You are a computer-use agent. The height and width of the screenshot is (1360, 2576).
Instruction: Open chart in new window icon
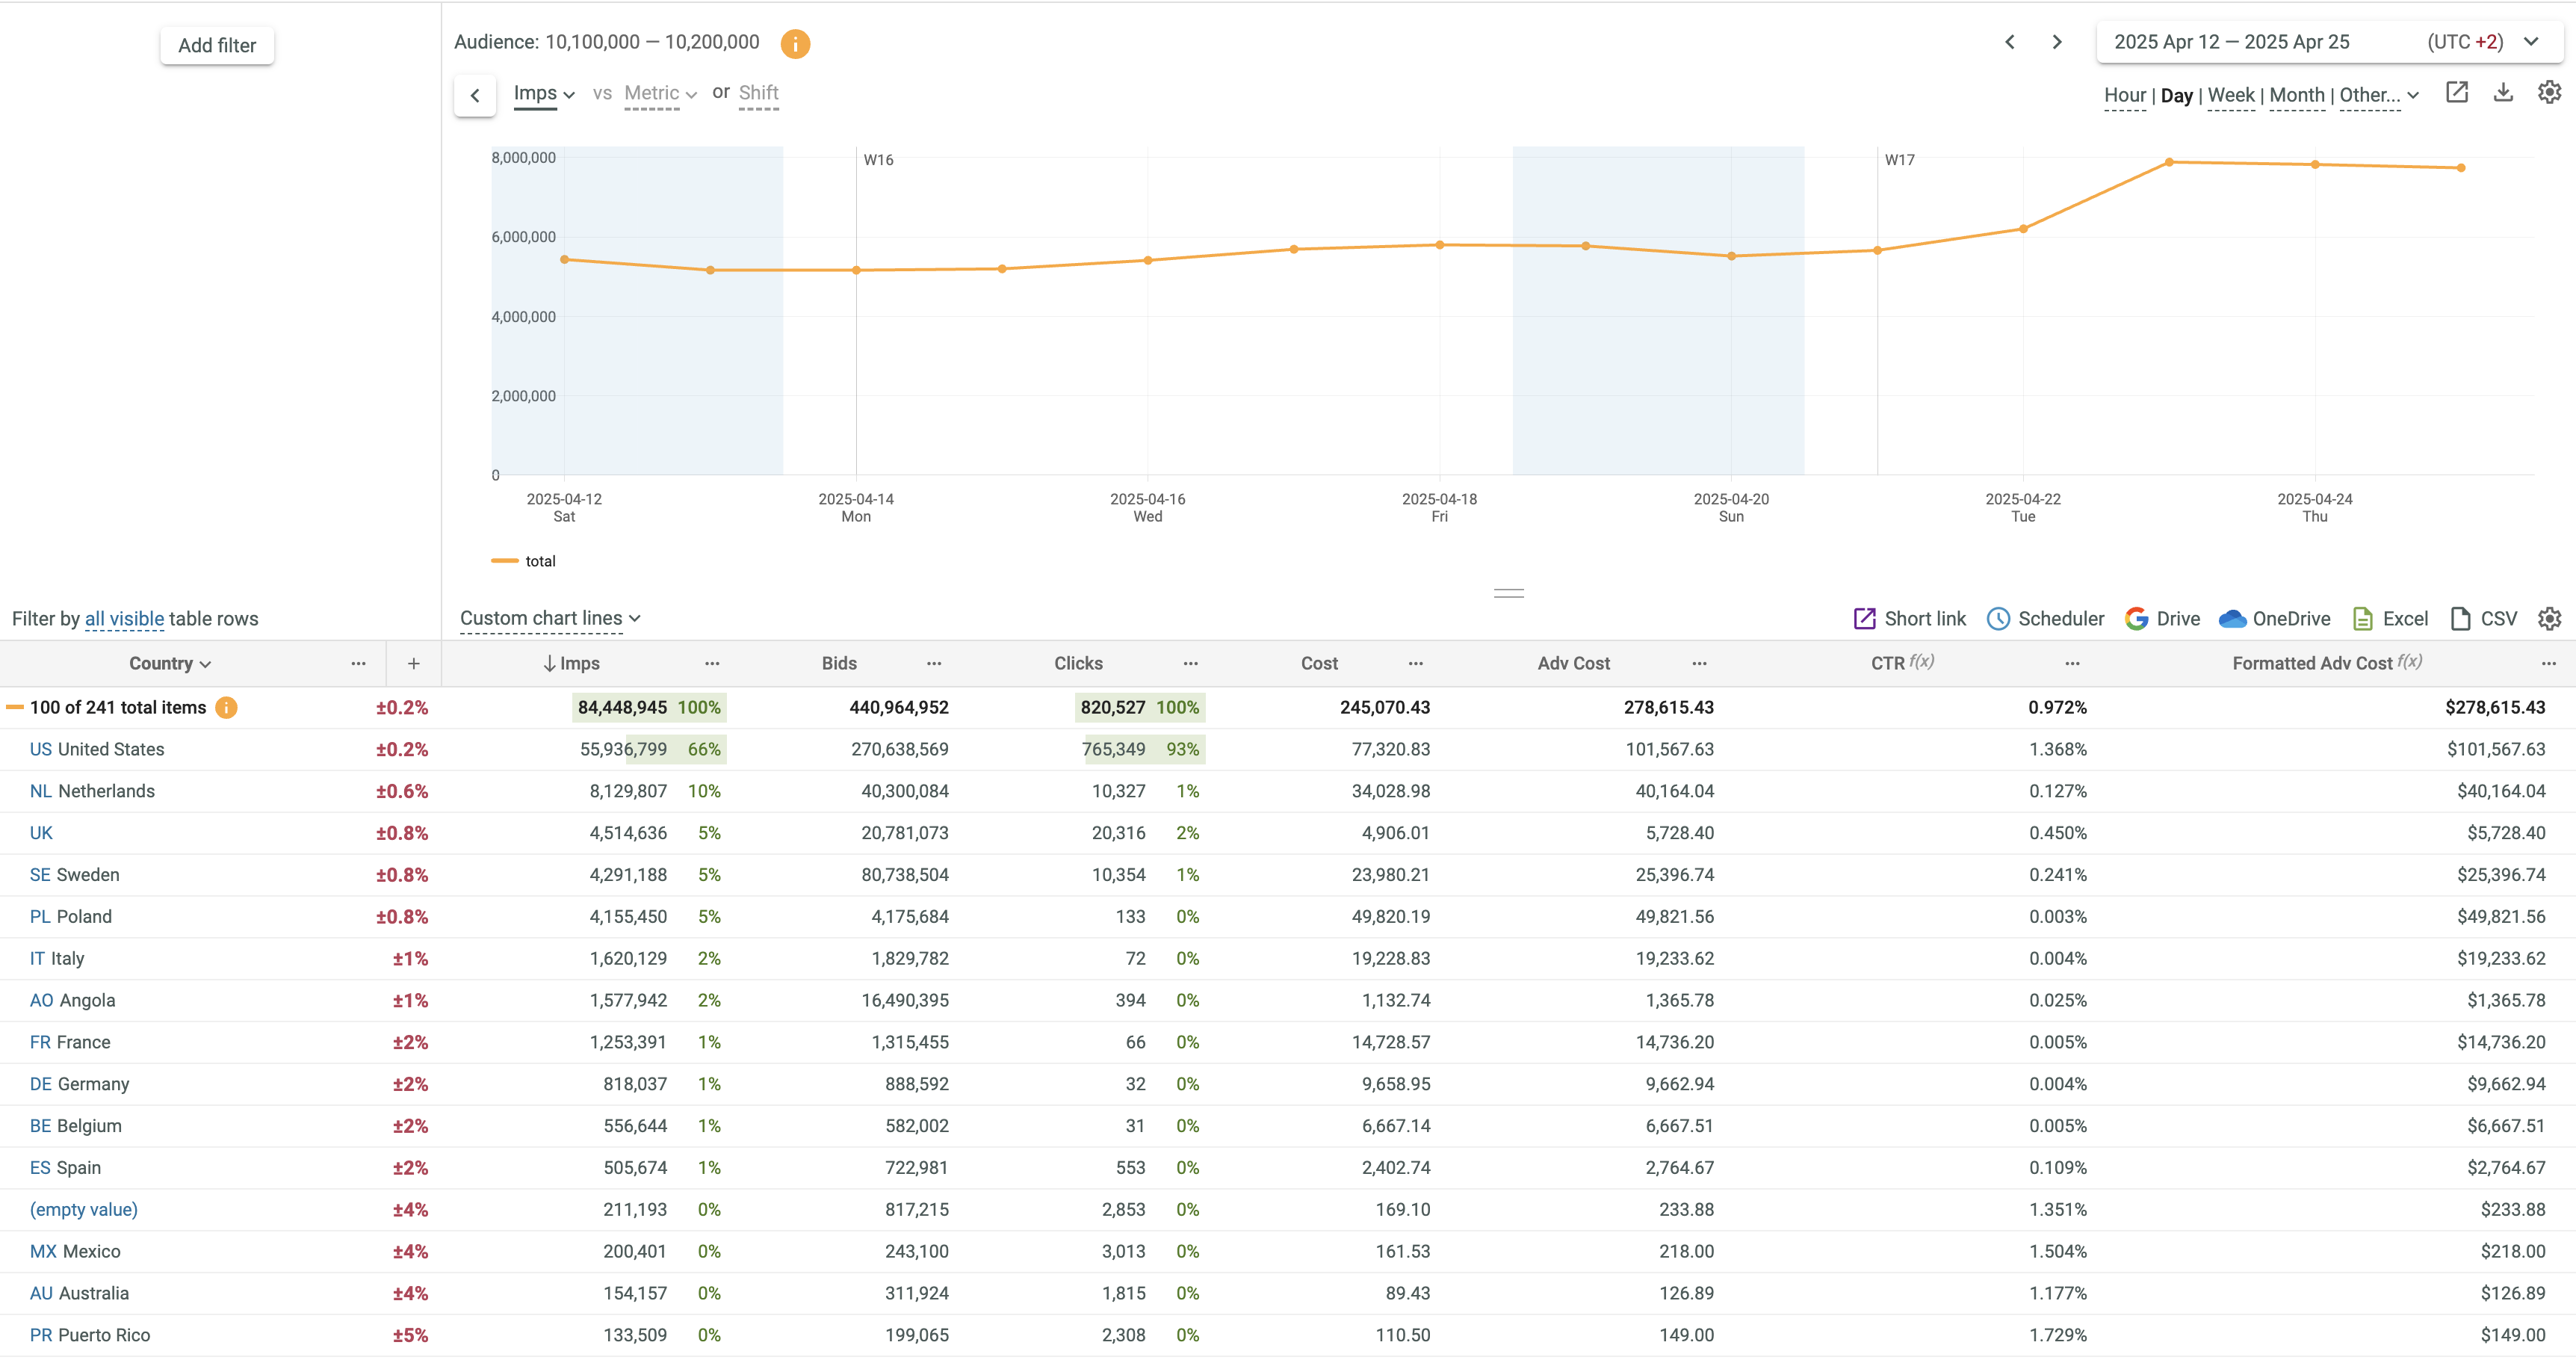[2457, 93]
